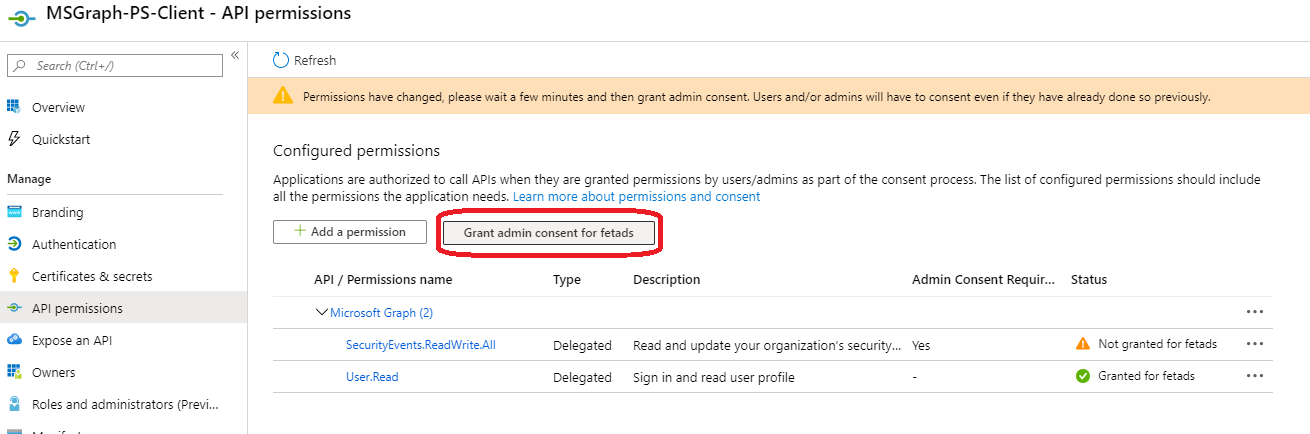Click the Expose an API cloud icon

tap(14, 340)
